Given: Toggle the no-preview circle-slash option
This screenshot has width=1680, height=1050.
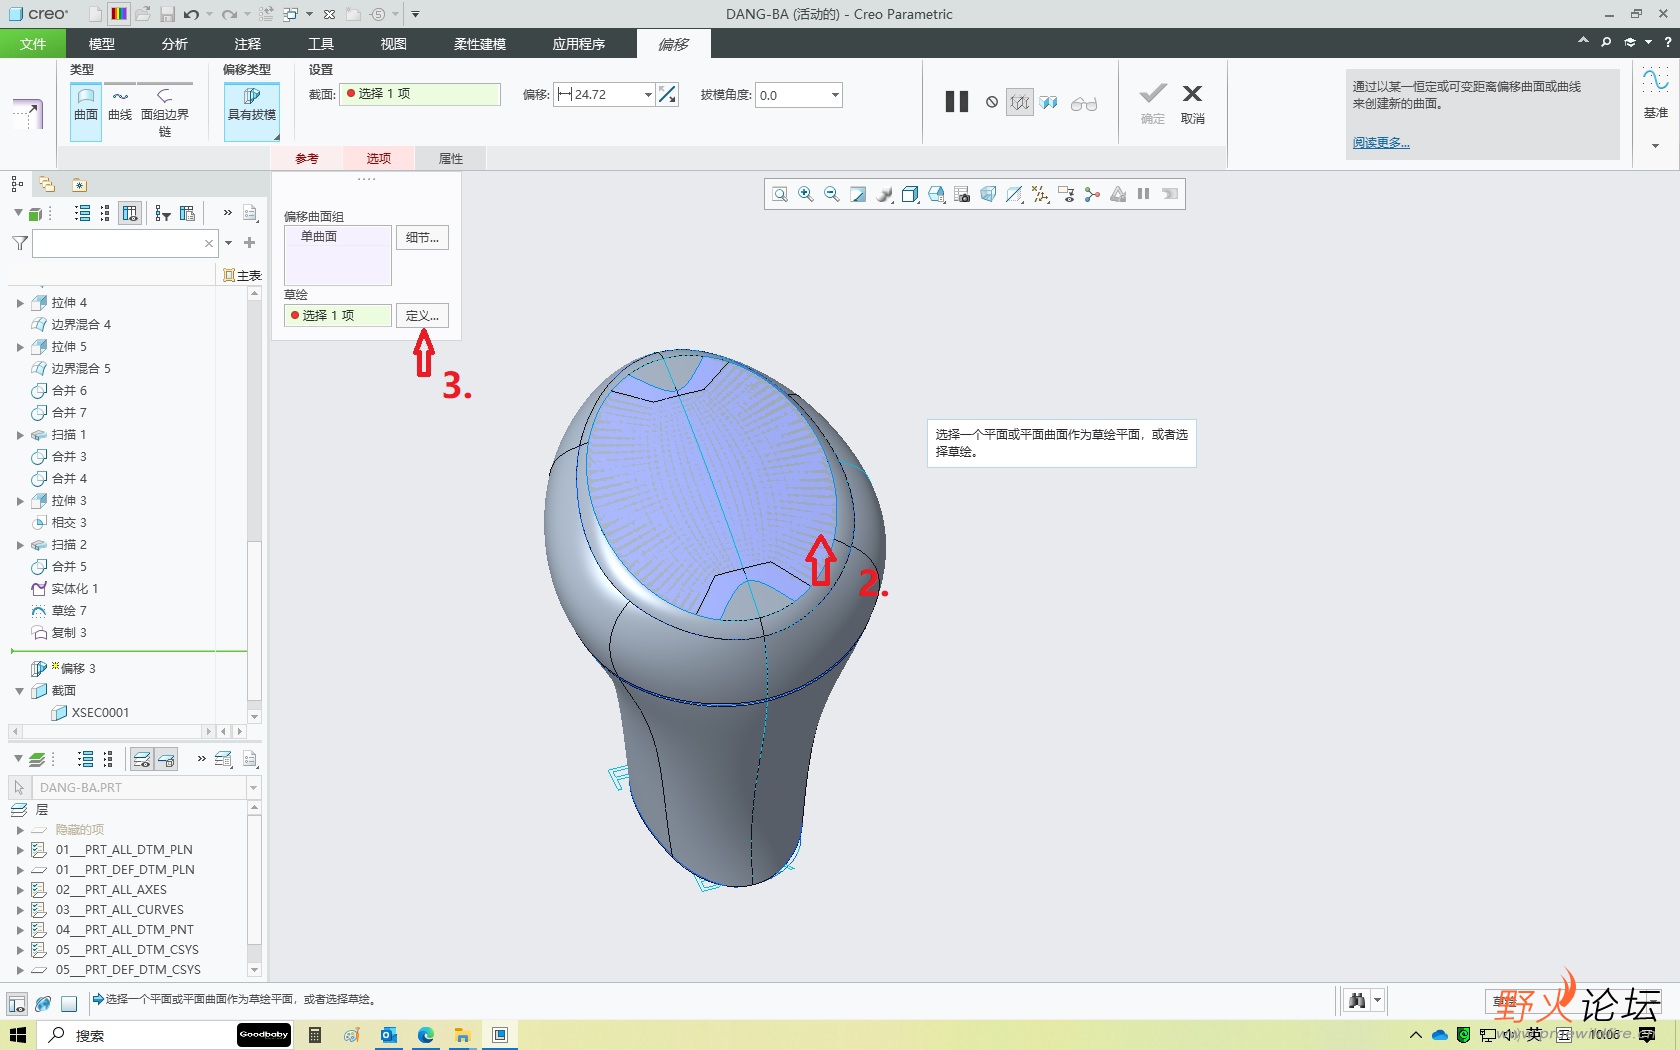Looking at the screenshot, I should coord(992,102).
